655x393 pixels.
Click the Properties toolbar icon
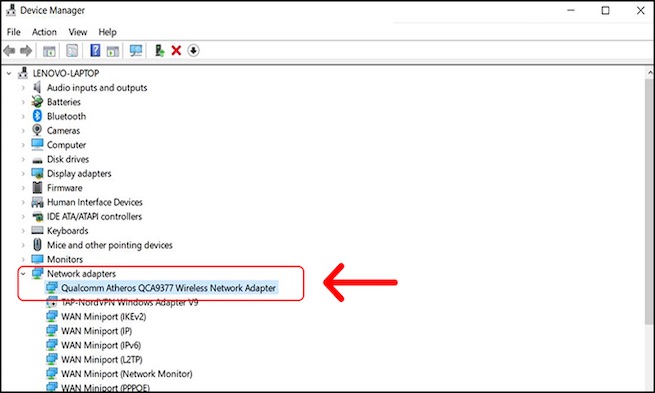(72, 51)
